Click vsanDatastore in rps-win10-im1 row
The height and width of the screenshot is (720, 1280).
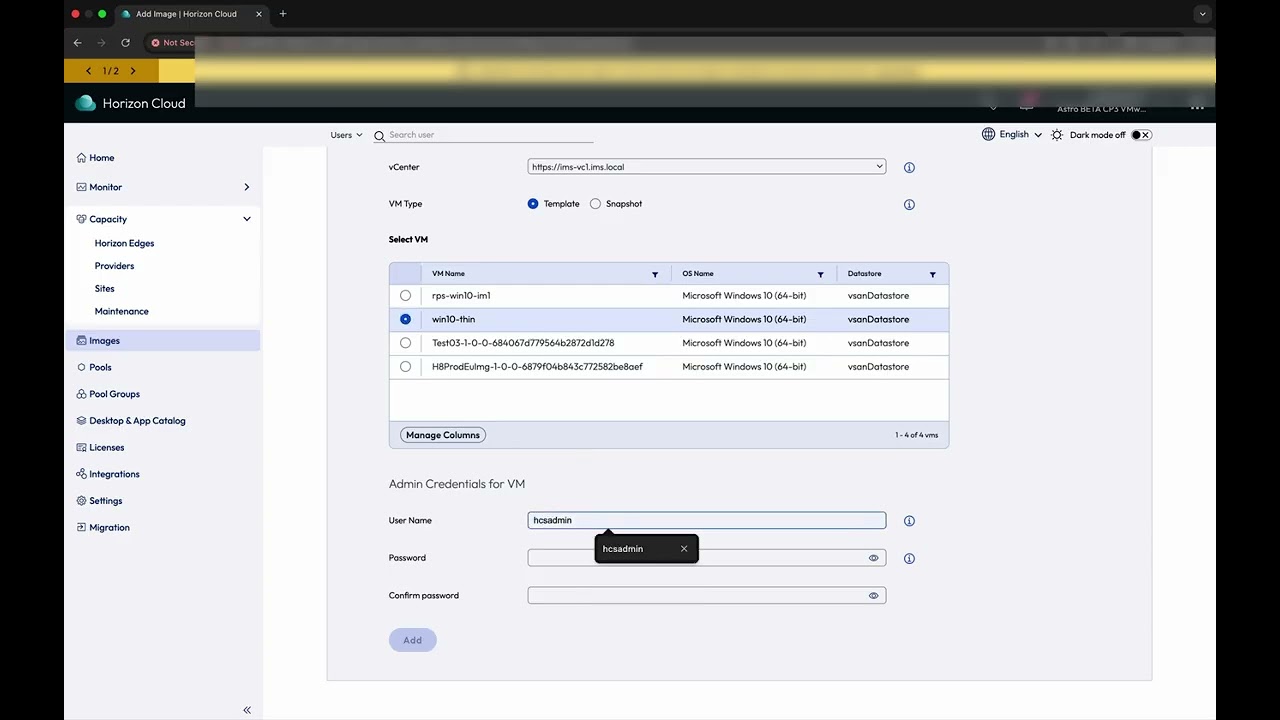click(x=878, y=296)
